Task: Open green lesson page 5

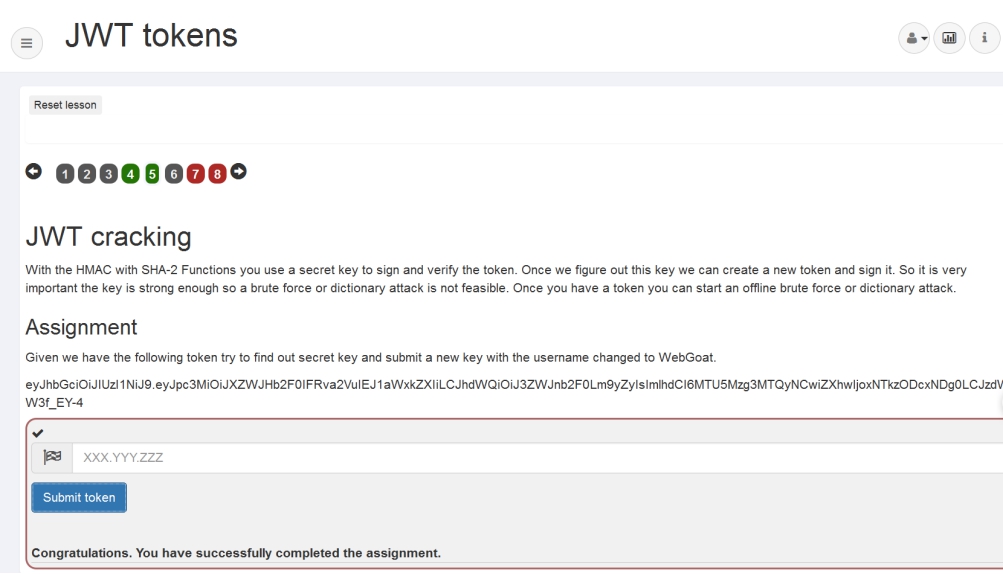Action: pos(152,174)
